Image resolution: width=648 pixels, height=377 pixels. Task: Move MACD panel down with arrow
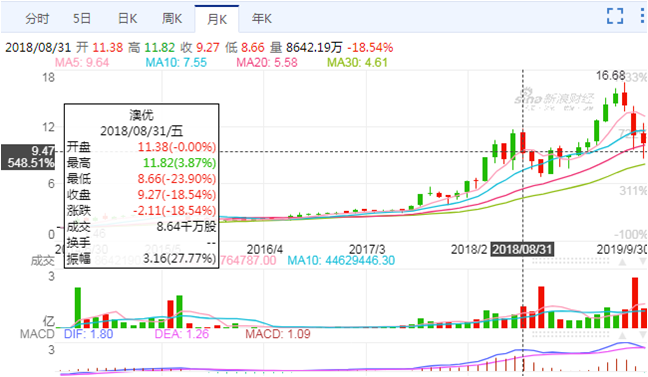coord(642,334)
